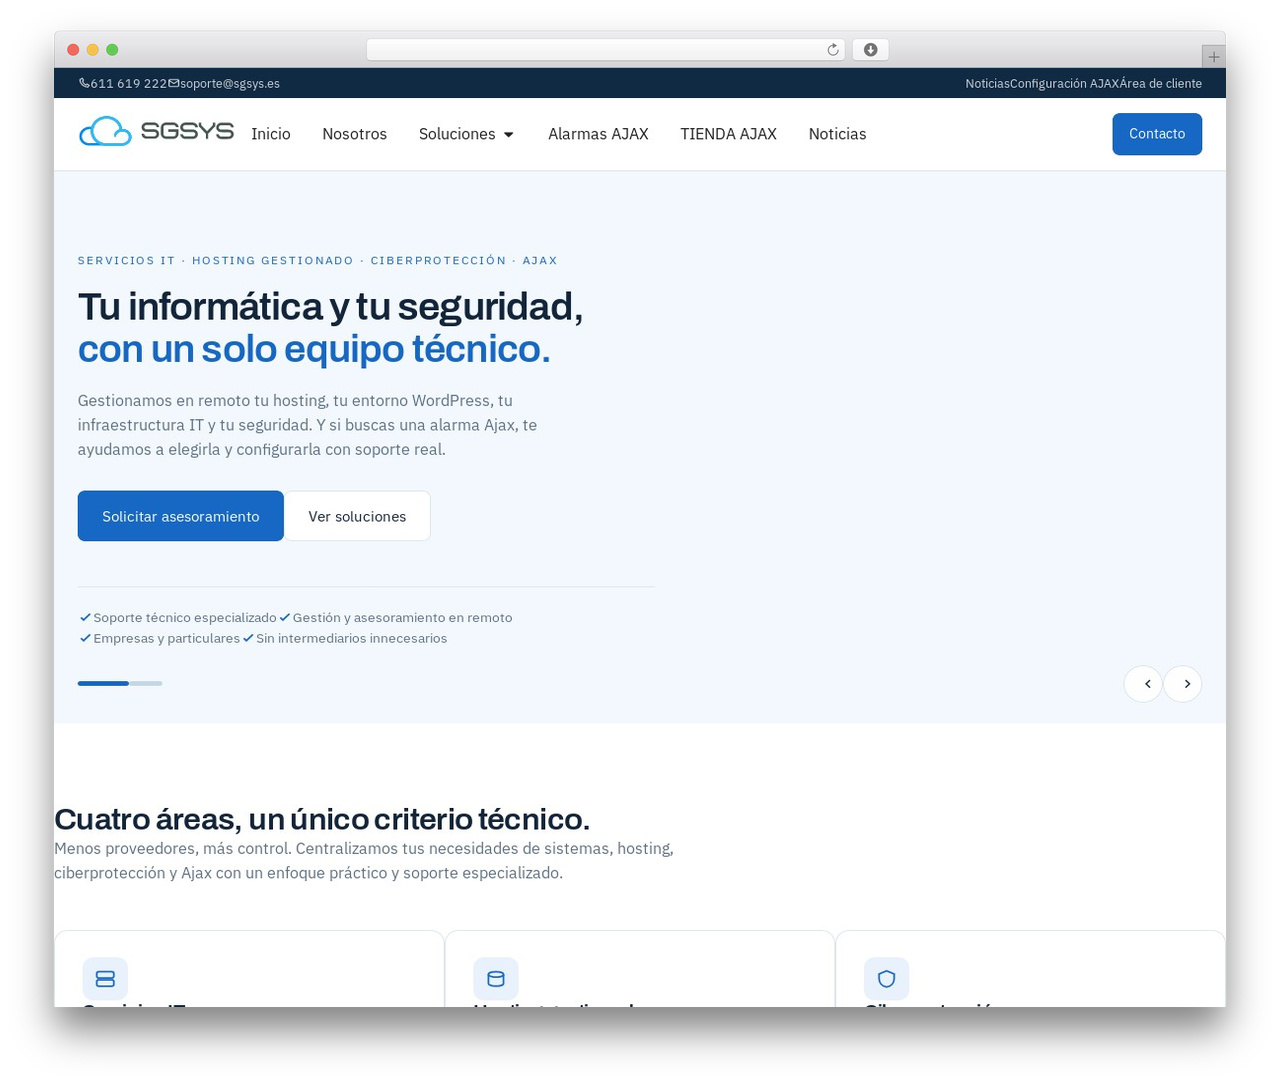This screenshot has height=1084, width=1280.
Task: Click the shield icon in the third card
Action: pyautogui.click(x=886, y=979)
